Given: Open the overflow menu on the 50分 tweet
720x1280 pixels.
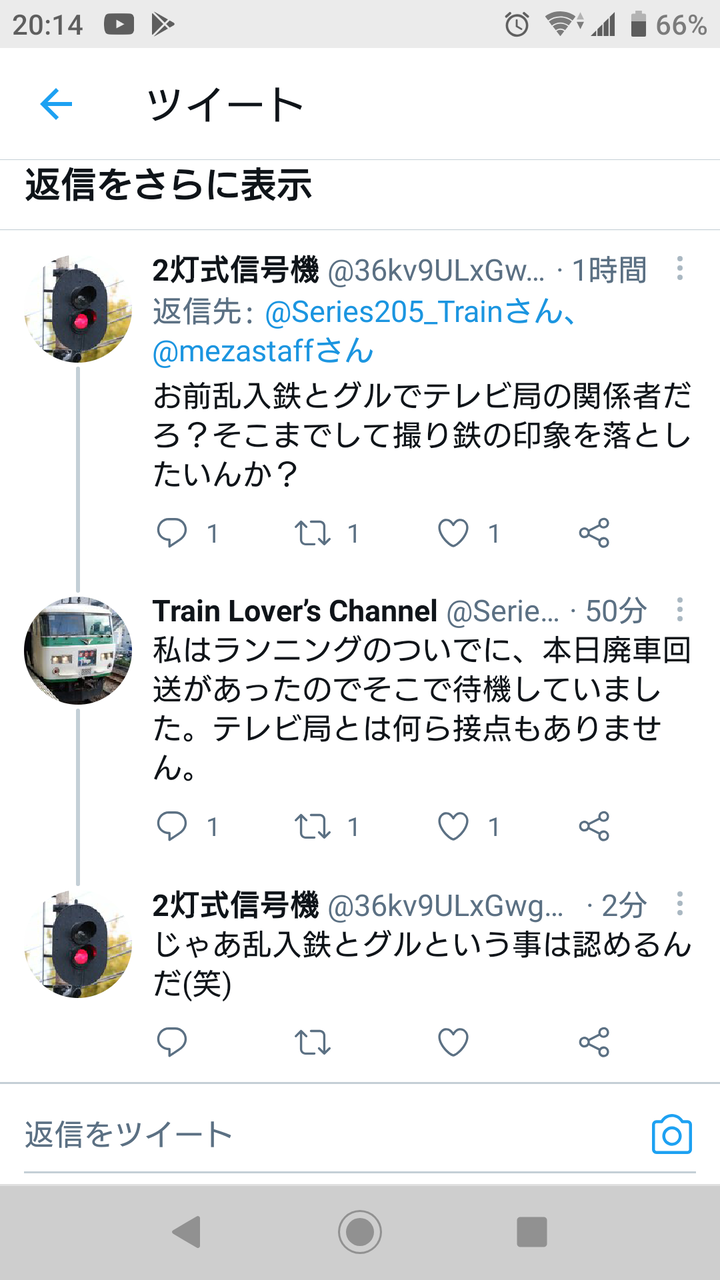Looking at the screenshot, I should (680, 610).
